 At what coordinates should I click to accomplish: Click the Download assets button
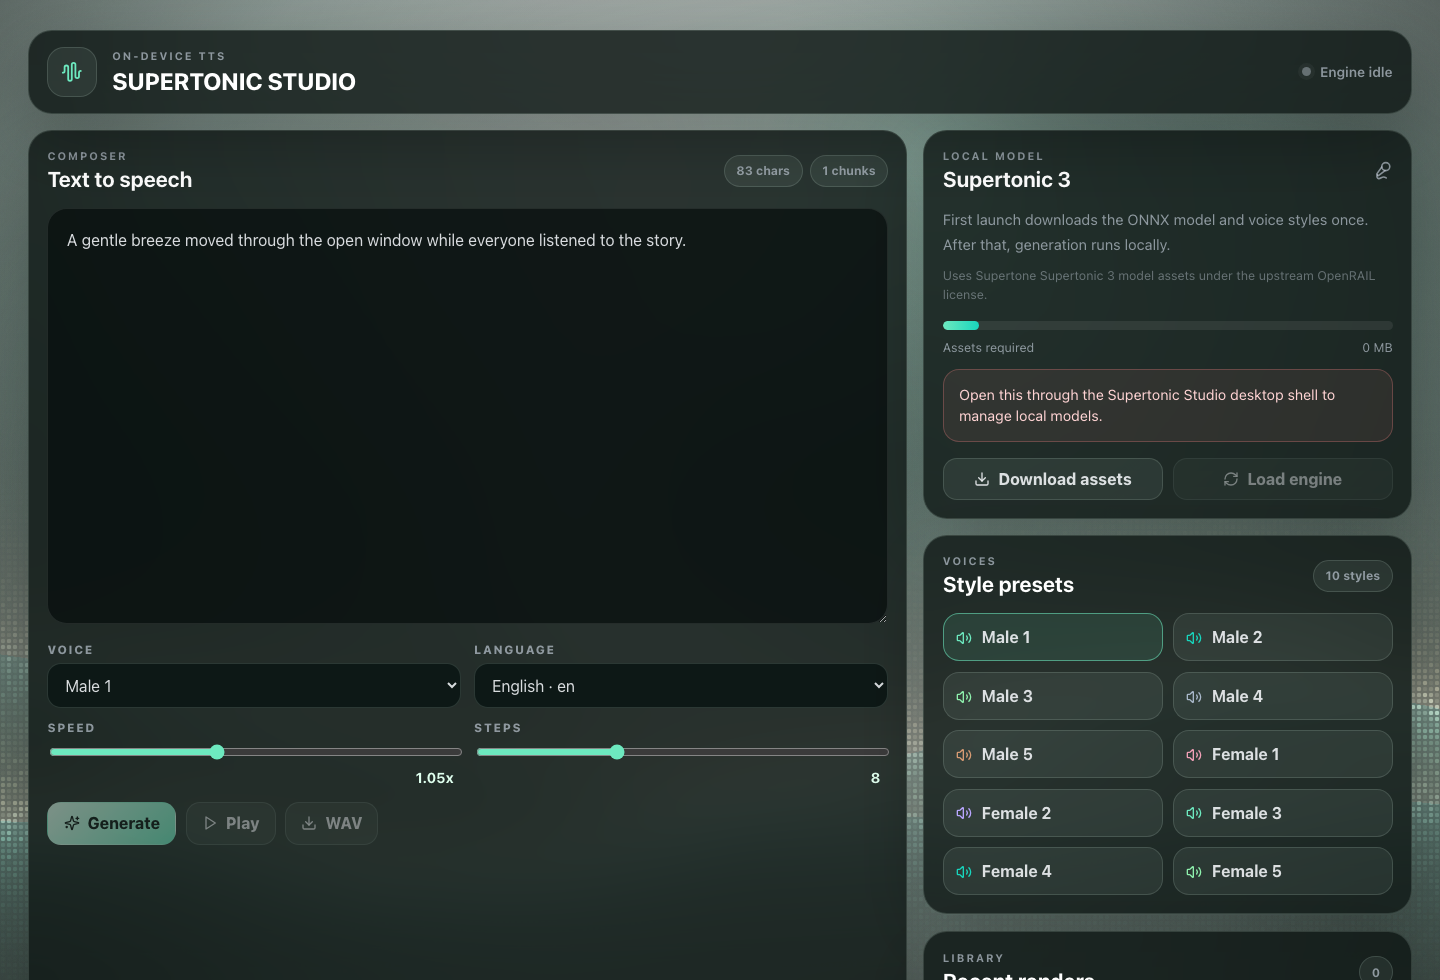[x=1053, y=479]
